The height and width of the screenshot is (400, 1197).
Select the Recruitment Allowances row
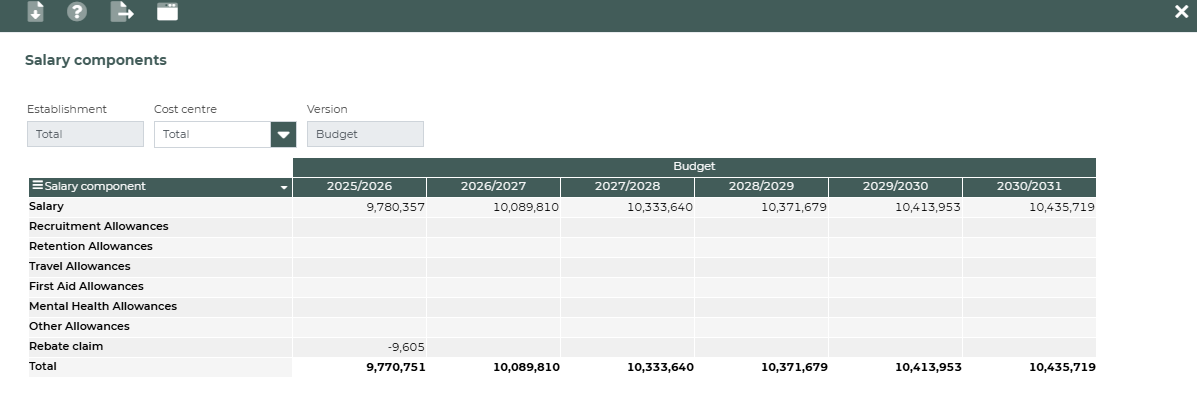coord(98,227)
